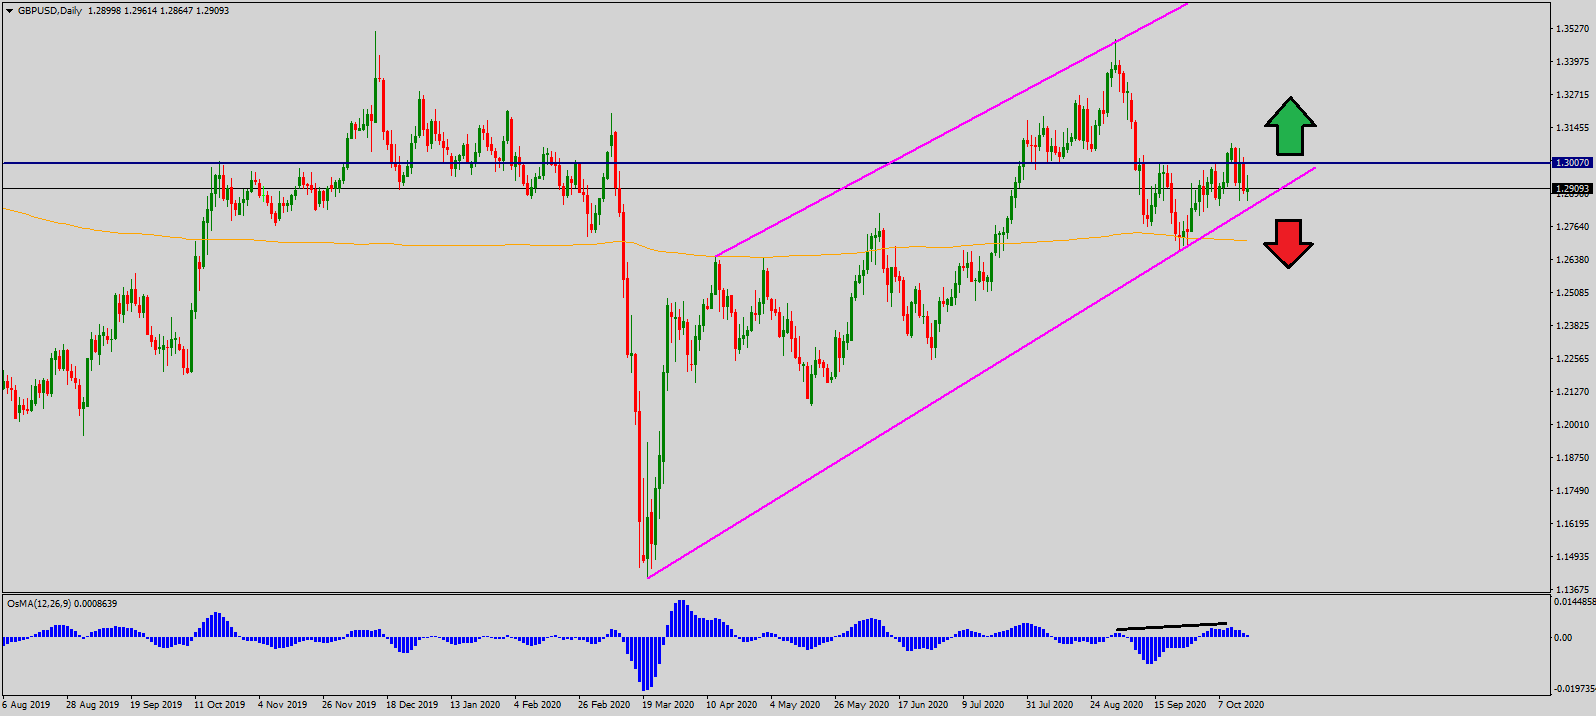This screenshot has height=716, width=1596.
Task: Click the 26 Nov 2019 date label
Action: click(349, 705)
